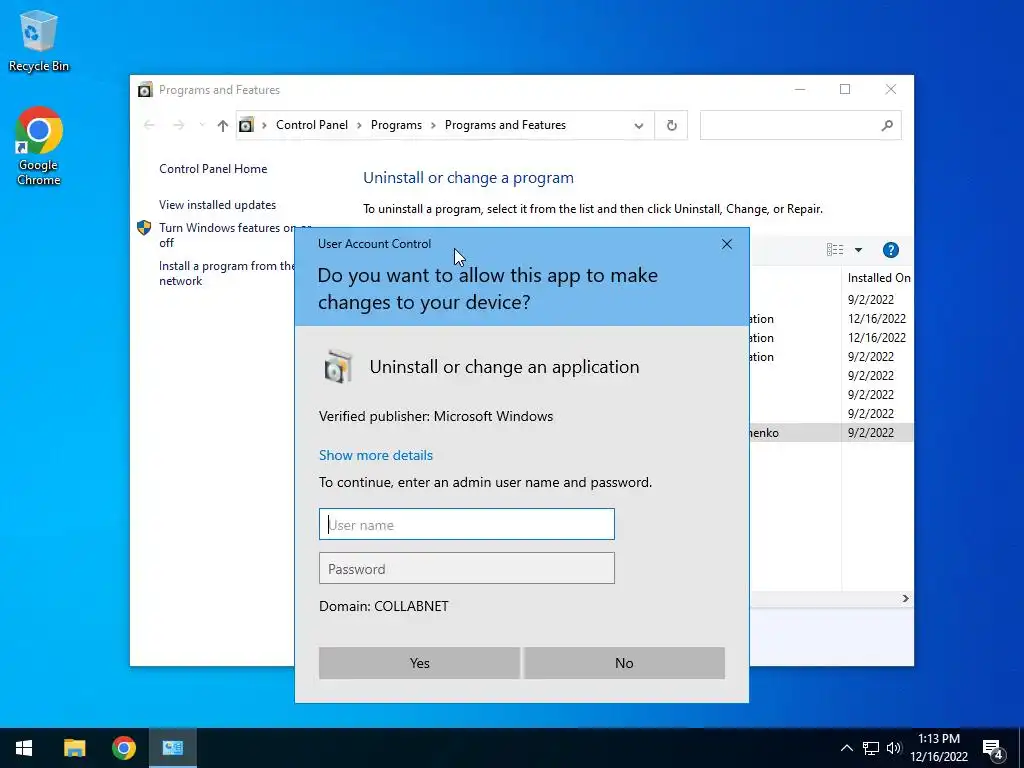1024x768 pixels.
Task: Select the first 12/16/2022 date cell
Action: point(877,319)
